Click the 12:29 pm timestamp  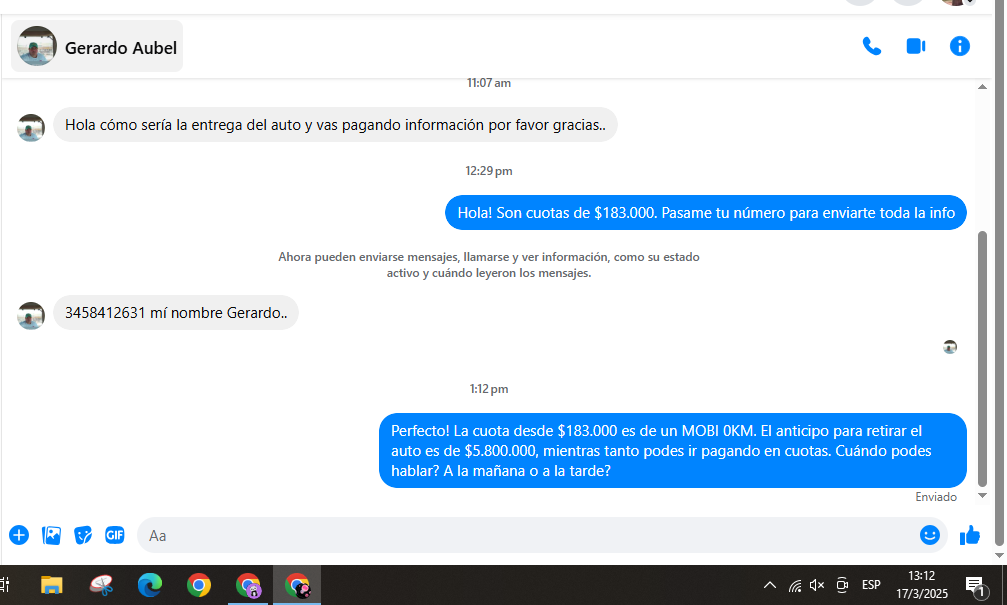click(489, 171)
